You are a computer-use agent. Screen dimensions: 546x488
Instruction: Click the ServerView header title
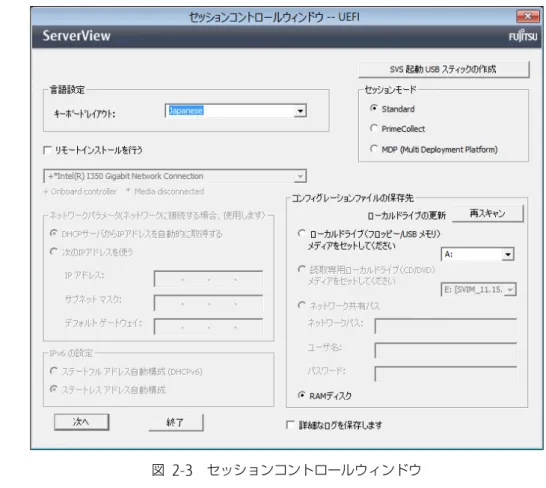tap(76, 36)
